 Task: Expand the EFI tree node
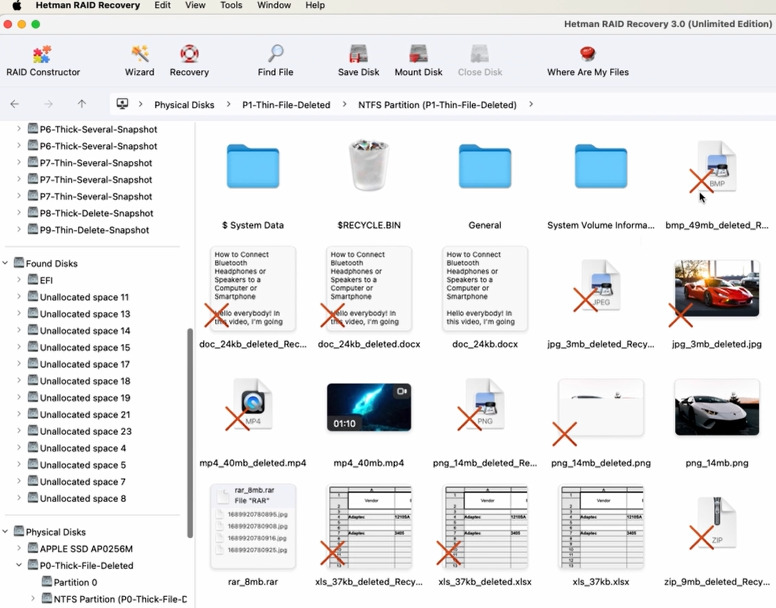[19, 280]
